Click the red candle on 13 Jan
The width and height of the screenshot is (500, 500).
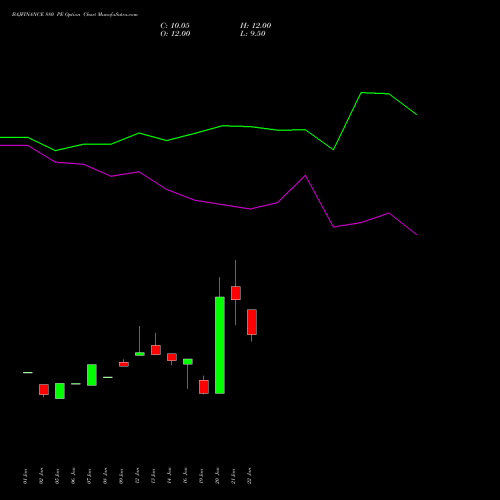156,350
